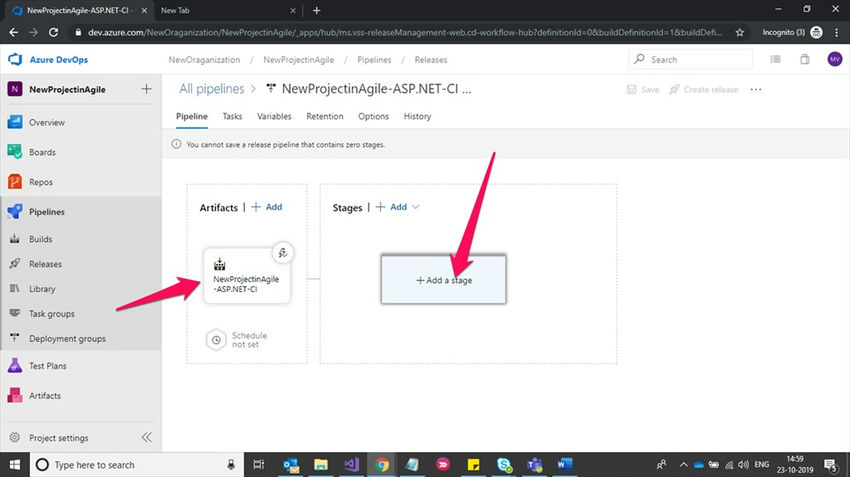Select the NewProjectinAgile-ASP.NET-CI artifact card
The width and height of the screenshot is (850, 477).
click(x=247, y=275)
